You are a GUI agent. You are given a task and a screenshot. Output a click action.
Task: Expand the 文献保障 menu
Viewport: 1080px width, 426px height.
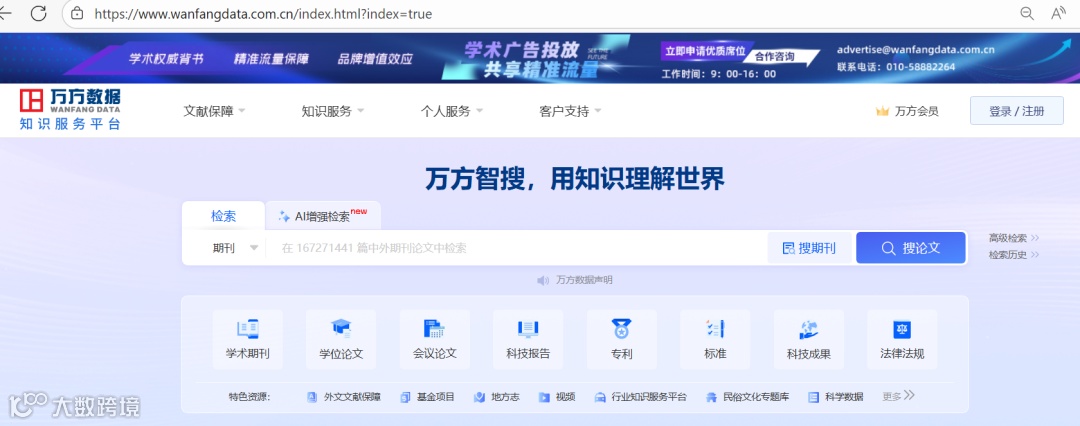point(214,111)
